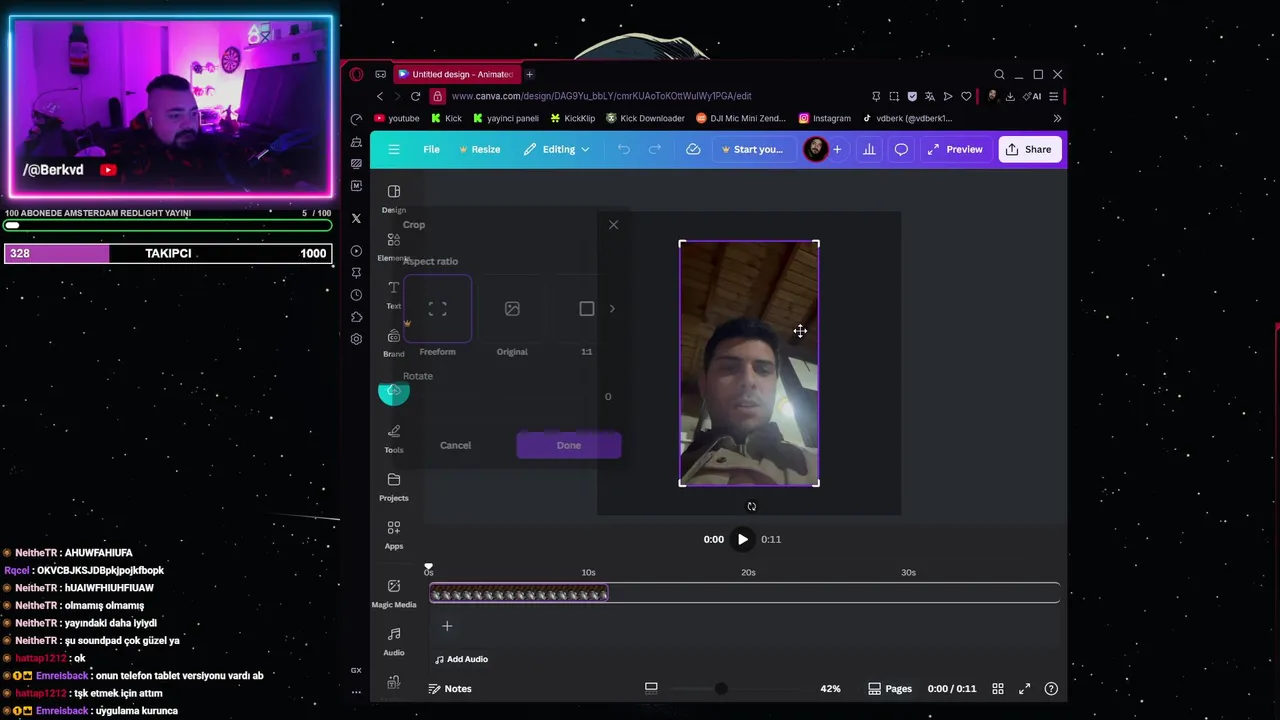Open the Apps sidebar panel
The height and width of the screenshot is (720, 1280).
click(394, 534)
